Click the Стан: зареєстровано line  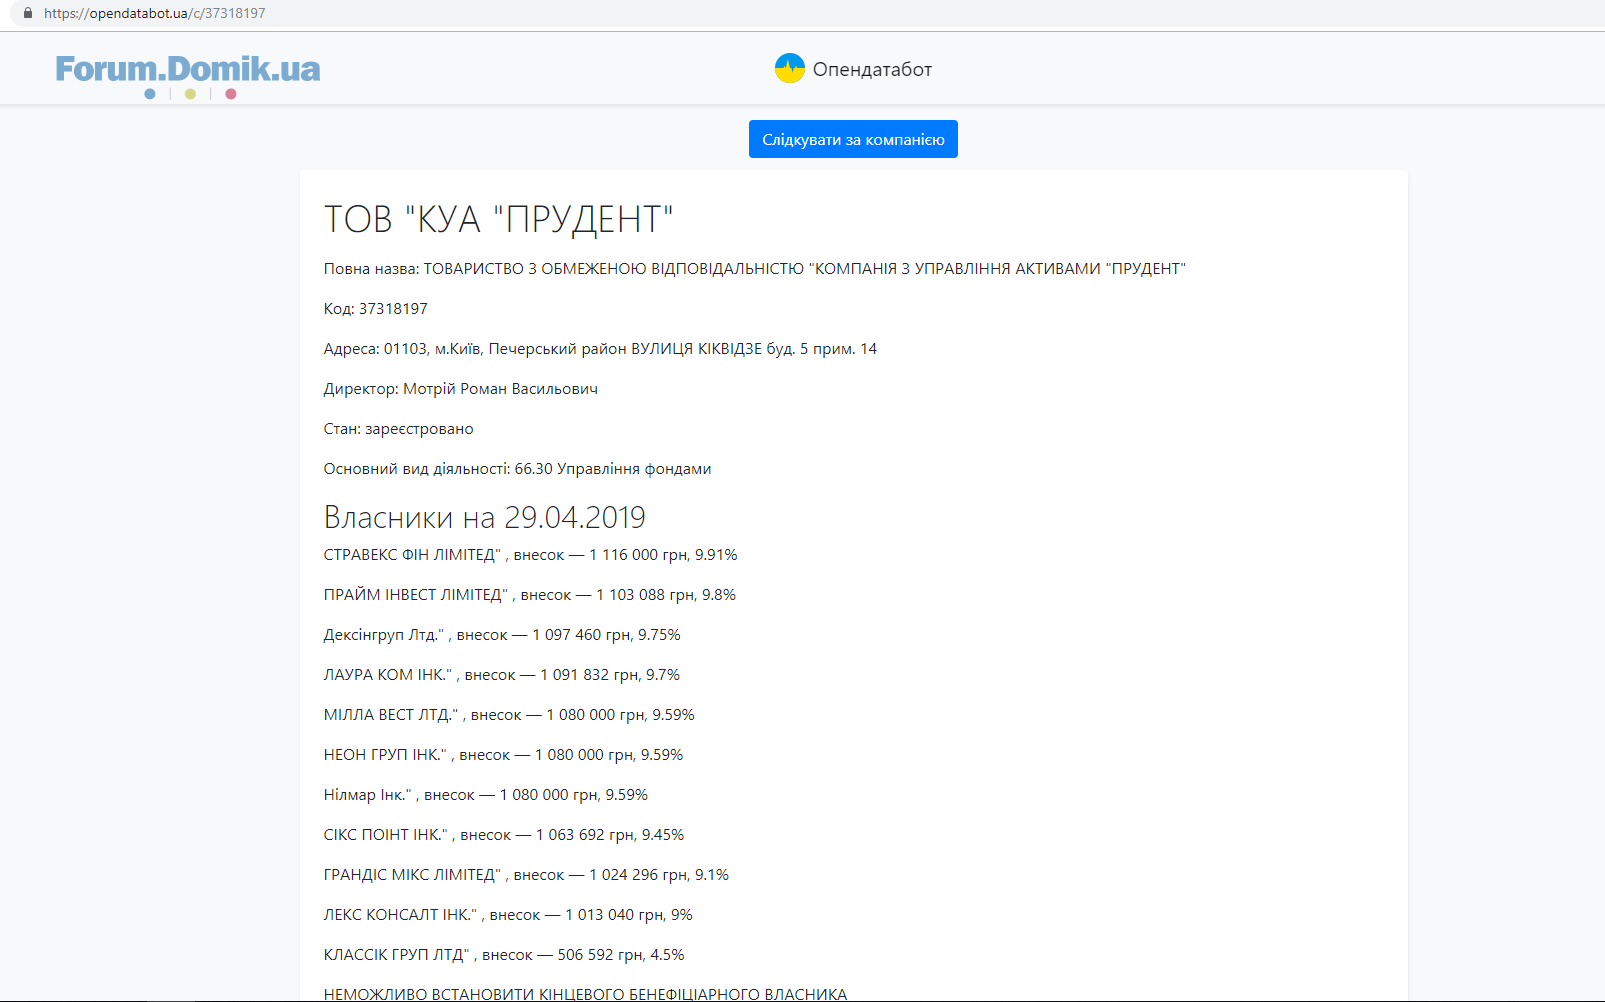coord(399,429)
